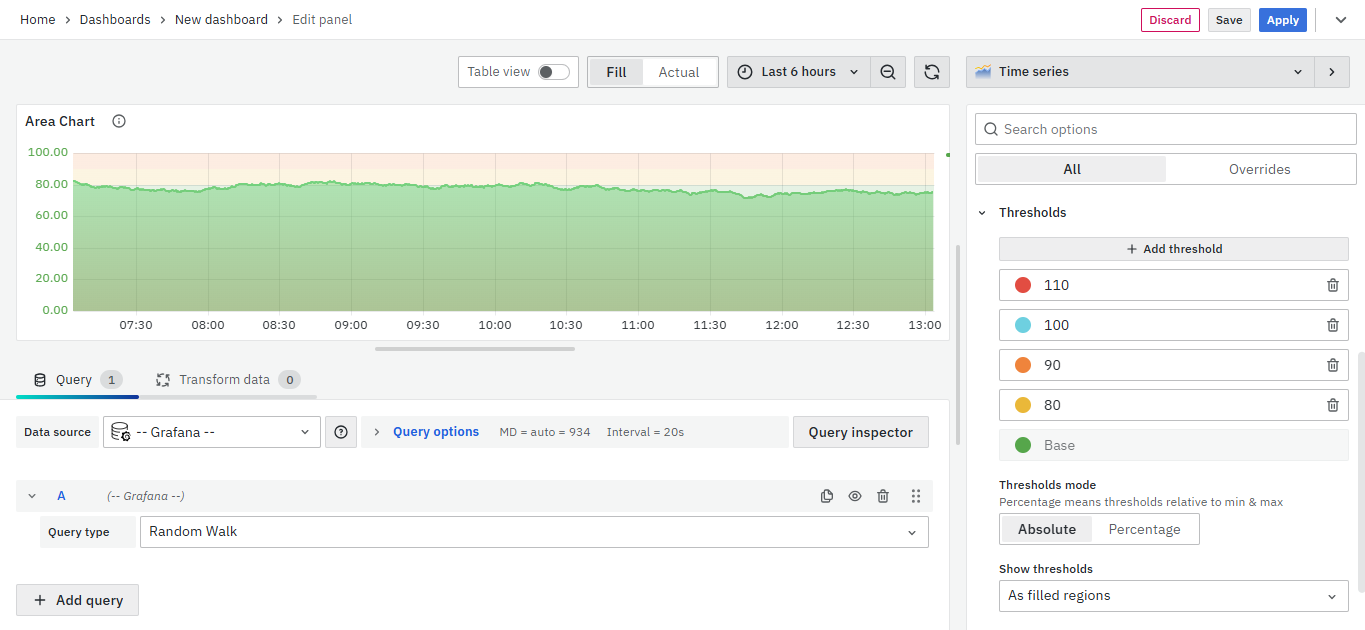Click the Area Chart info icon
The height and width of the screenshot is (630, 1365).
click(x=119, y=121)
